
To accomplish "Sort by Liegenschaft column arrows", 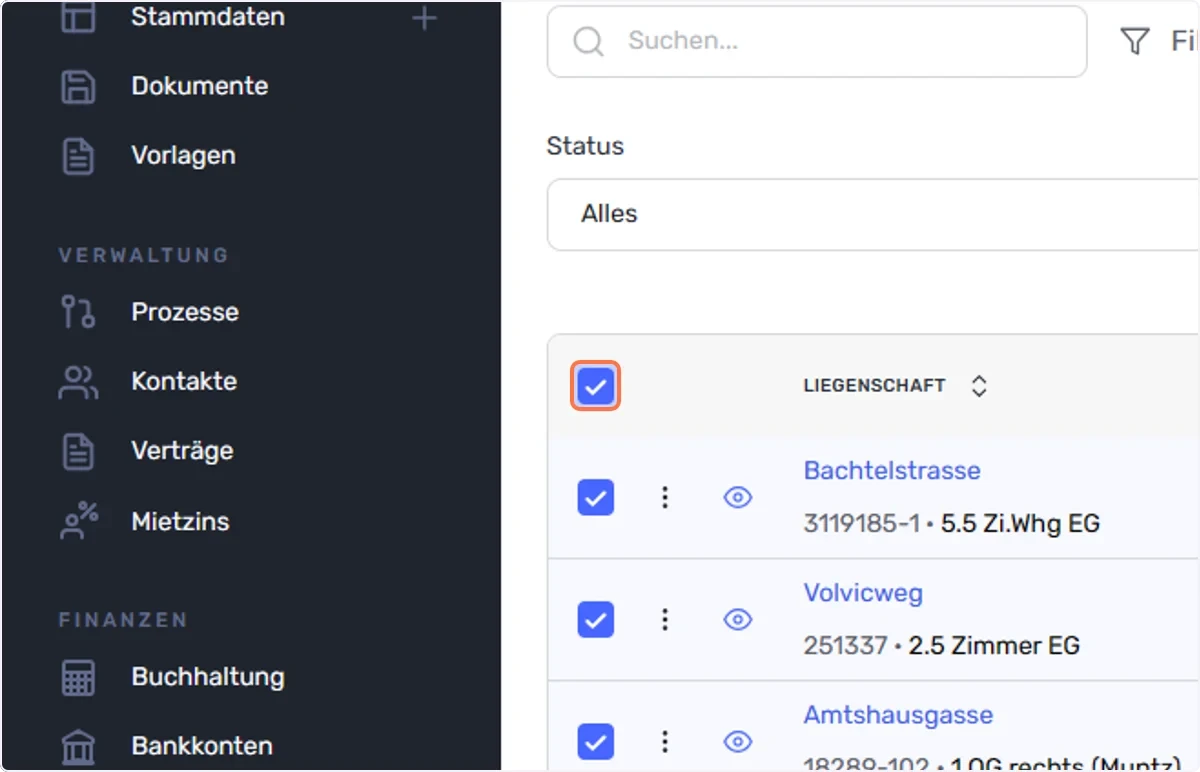I will 979,386.
